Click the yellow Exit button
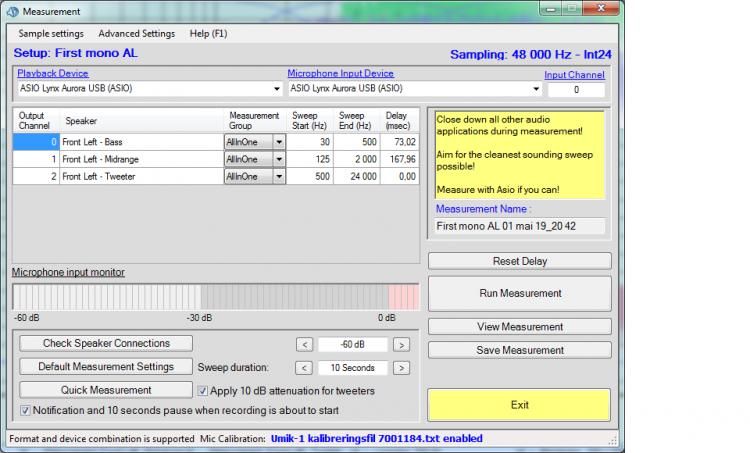 coord(519,405)
